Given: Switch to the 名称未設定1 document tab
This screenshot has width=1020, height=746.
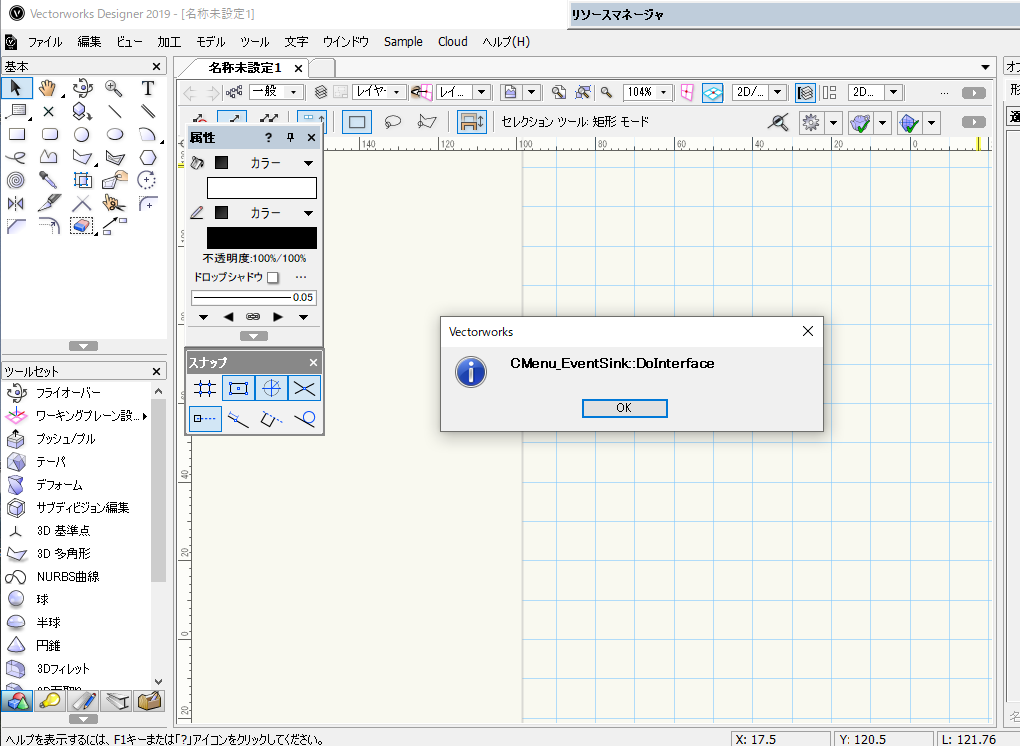Looking at the screenshot, I should [x=245, y=68].
